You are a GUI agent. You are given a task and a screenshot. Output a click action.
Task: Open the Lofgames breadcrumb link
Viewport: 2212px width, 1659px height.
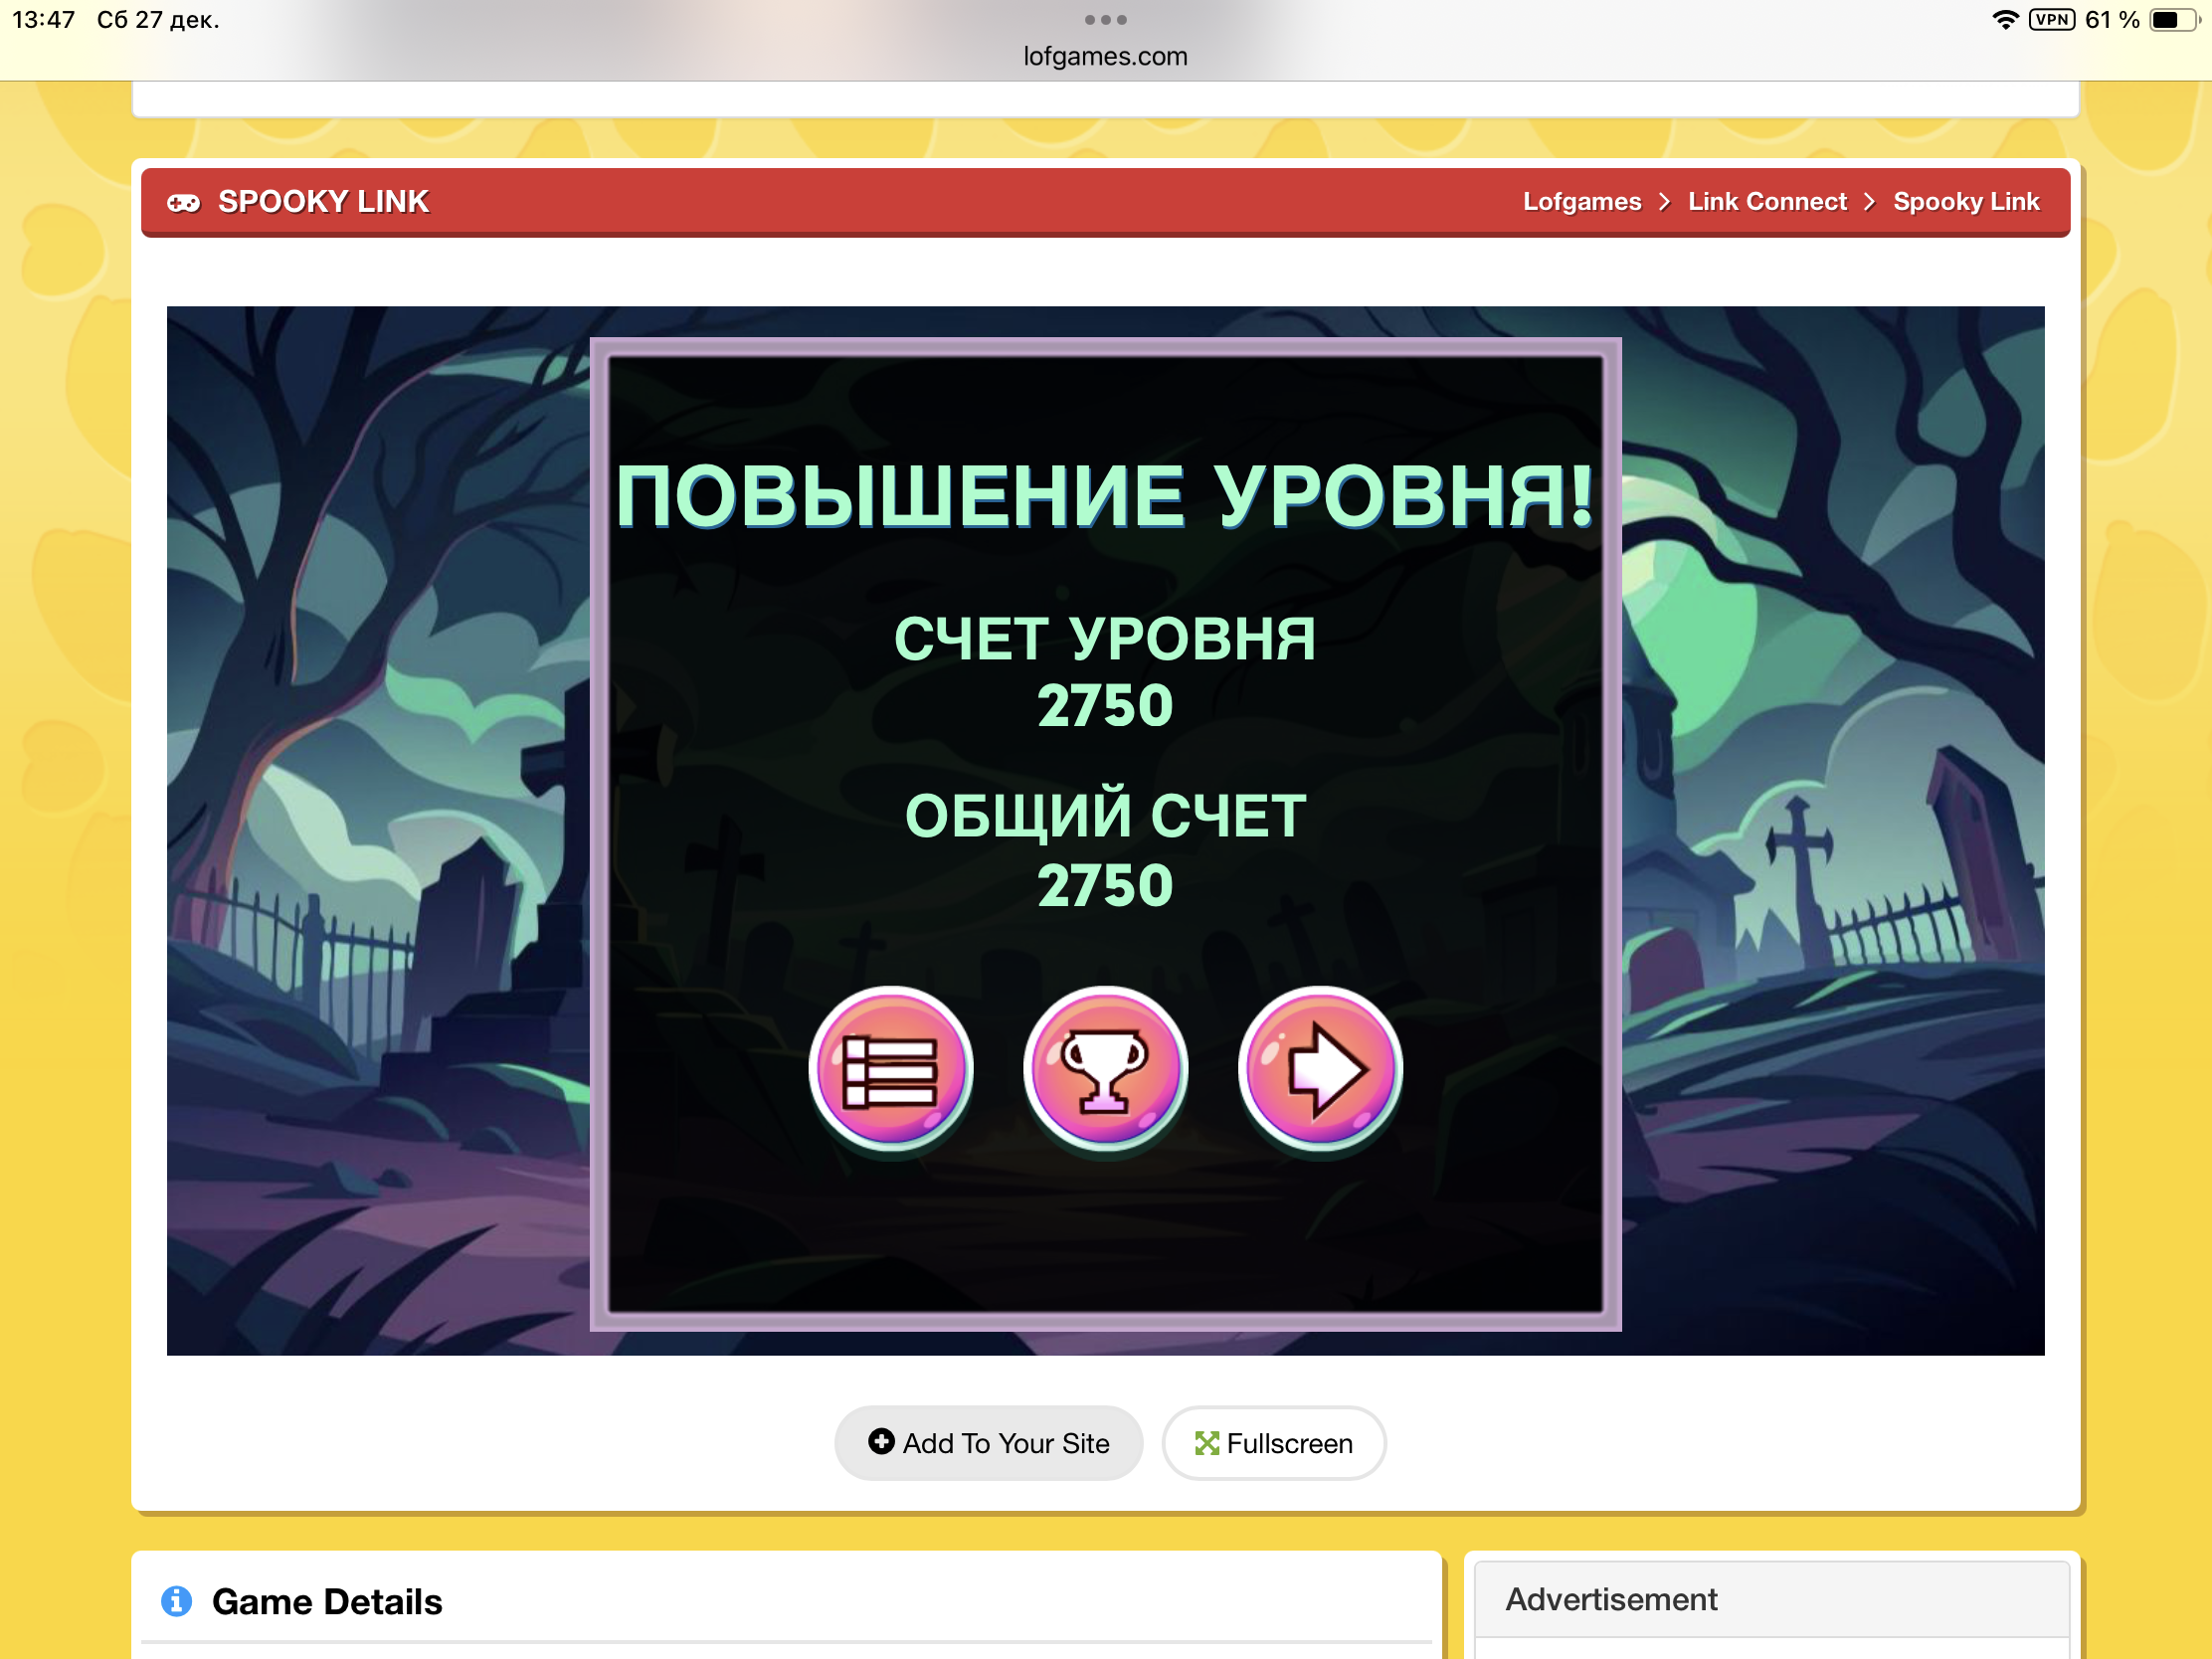coord(1581,202)
